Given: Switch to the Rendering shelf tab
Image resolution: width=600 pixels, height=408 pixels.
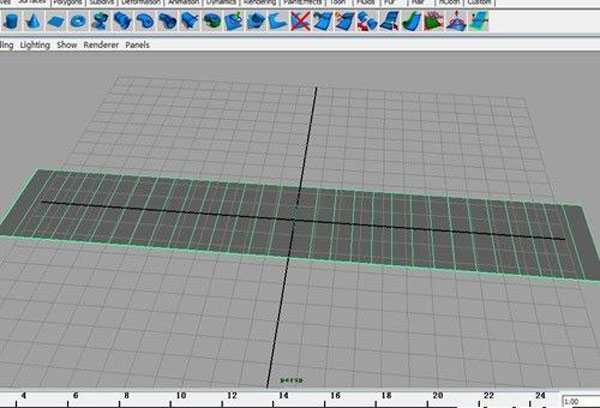Looking at the screenshot, I should click(x=260, y=2).
